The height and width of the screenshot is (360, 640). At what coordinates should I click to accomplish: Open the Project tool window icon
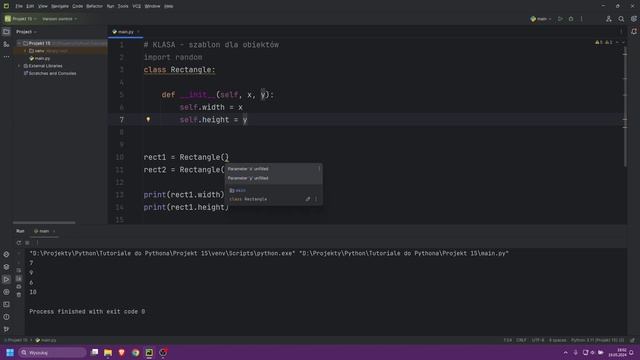(6, 32)
